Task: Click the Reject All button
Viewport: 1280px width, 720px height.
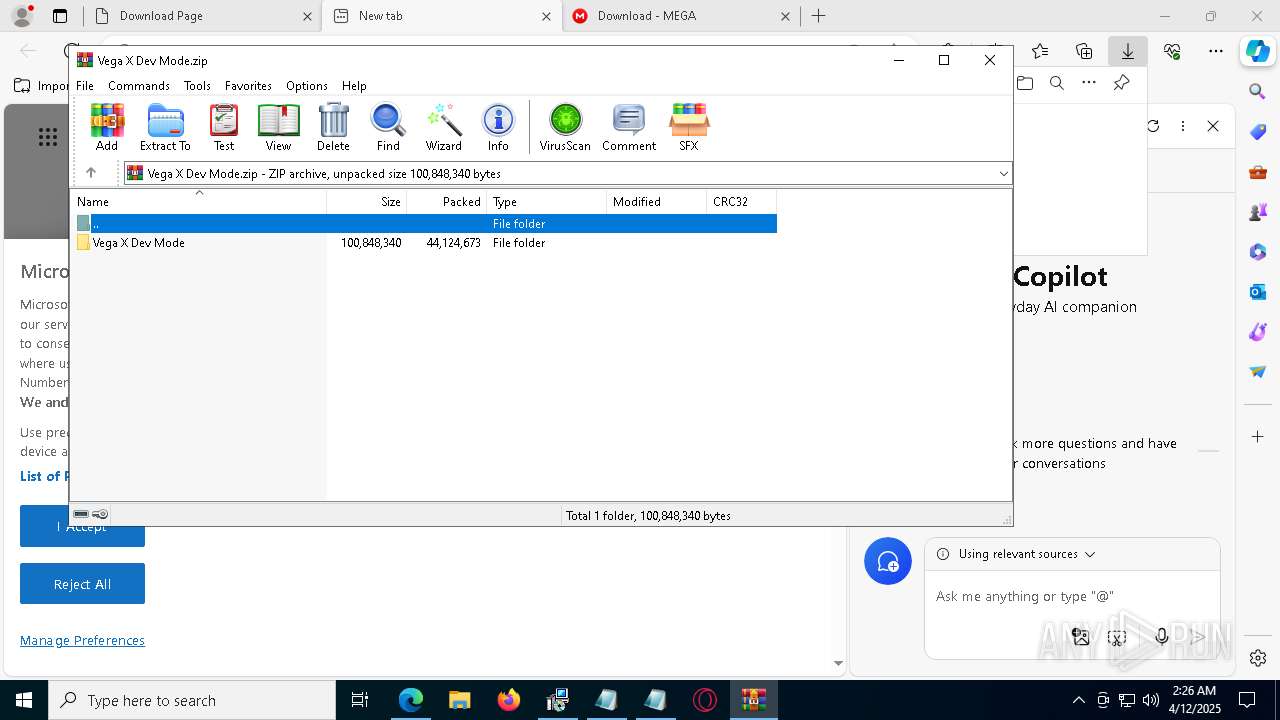Action: 82,584
